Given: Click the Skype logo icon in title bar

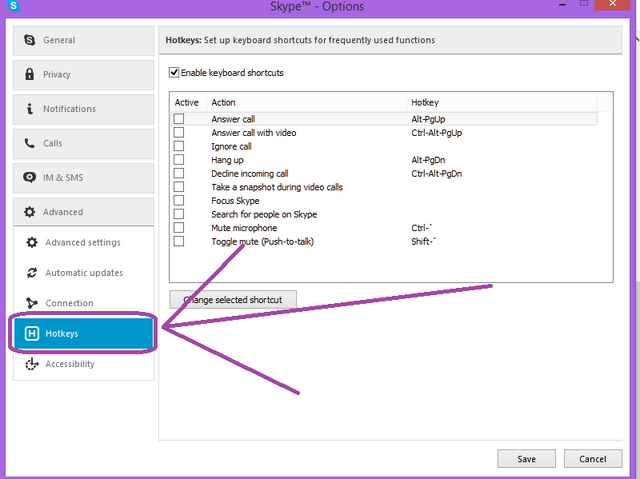Looking at the screenshot, I should [x=13, y=5].
